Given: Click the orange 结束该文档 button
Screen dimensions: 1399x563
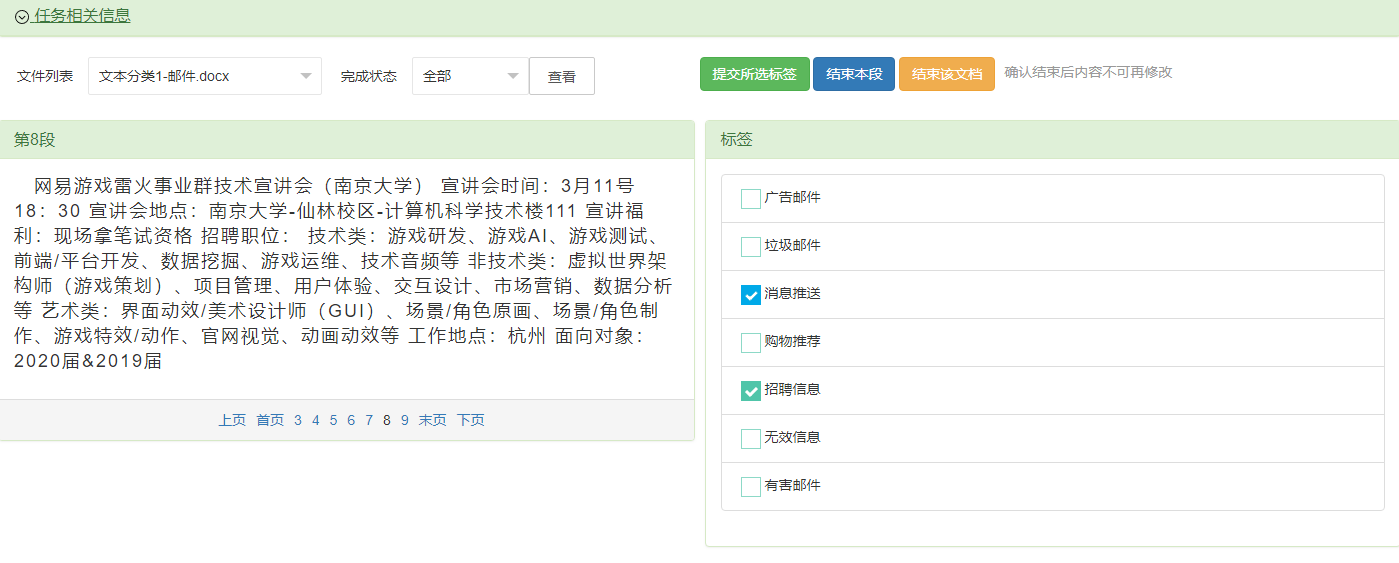Looking at the screenshot, I should [946, 74].
